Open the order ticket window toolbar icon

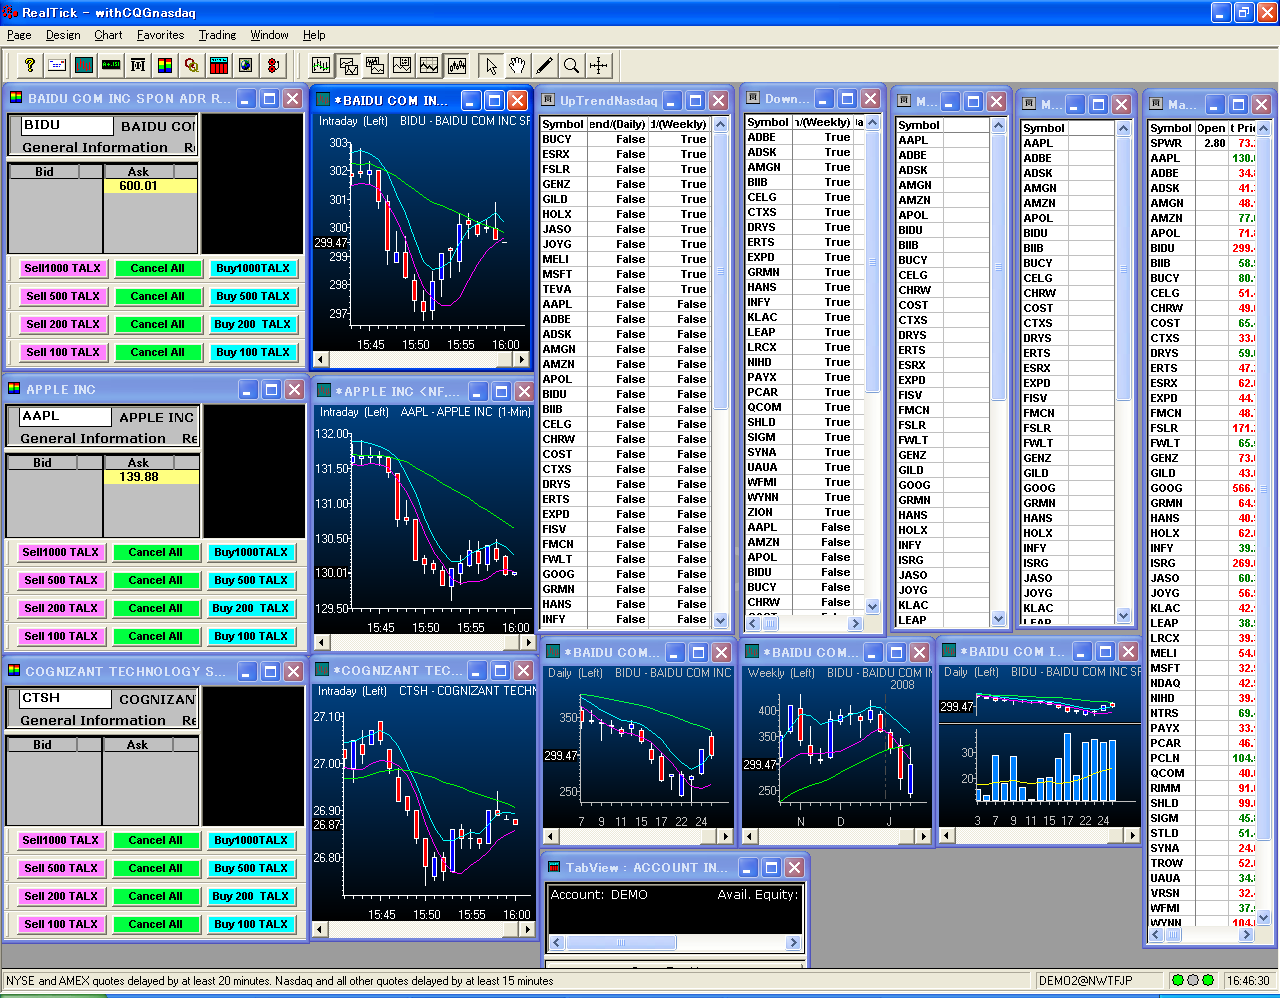tap(57, 65)
